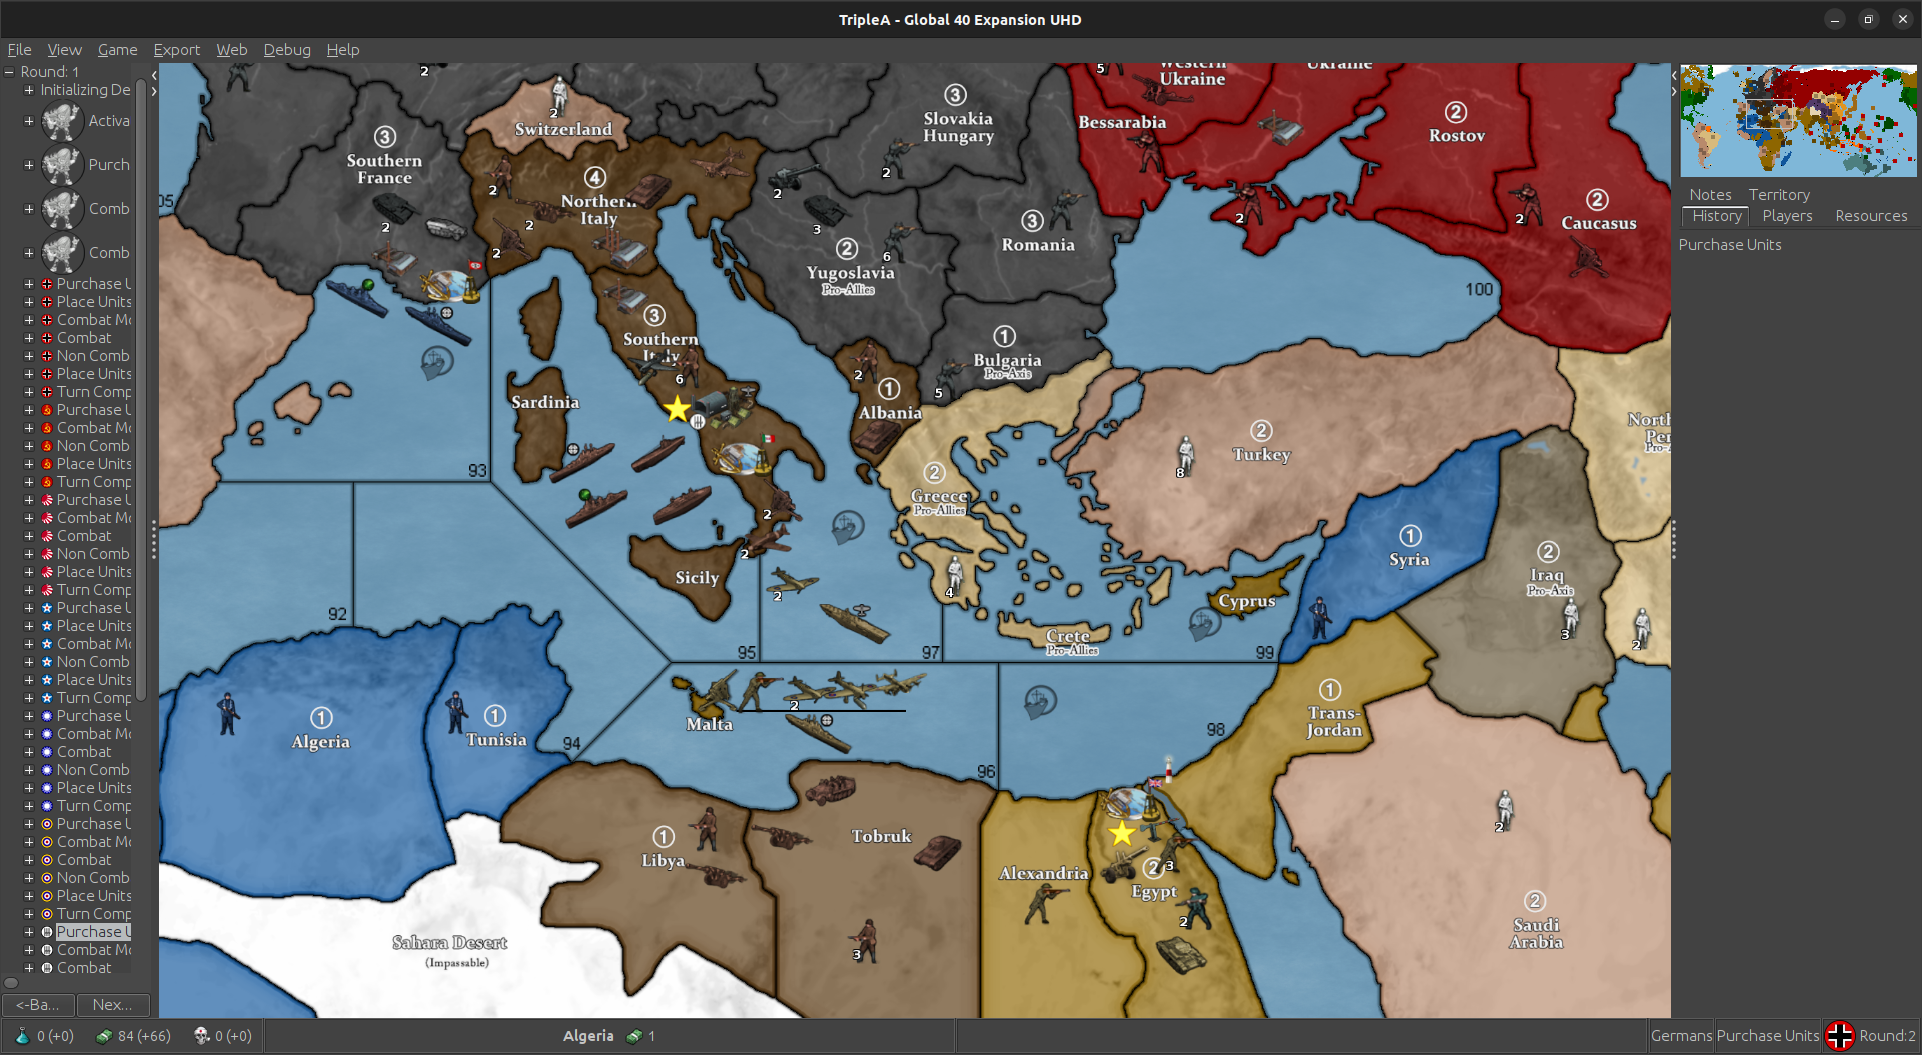Click the '<-Ba...' back button
The height and width of the screenshot is (1055, 1922).
[38, 1004]
